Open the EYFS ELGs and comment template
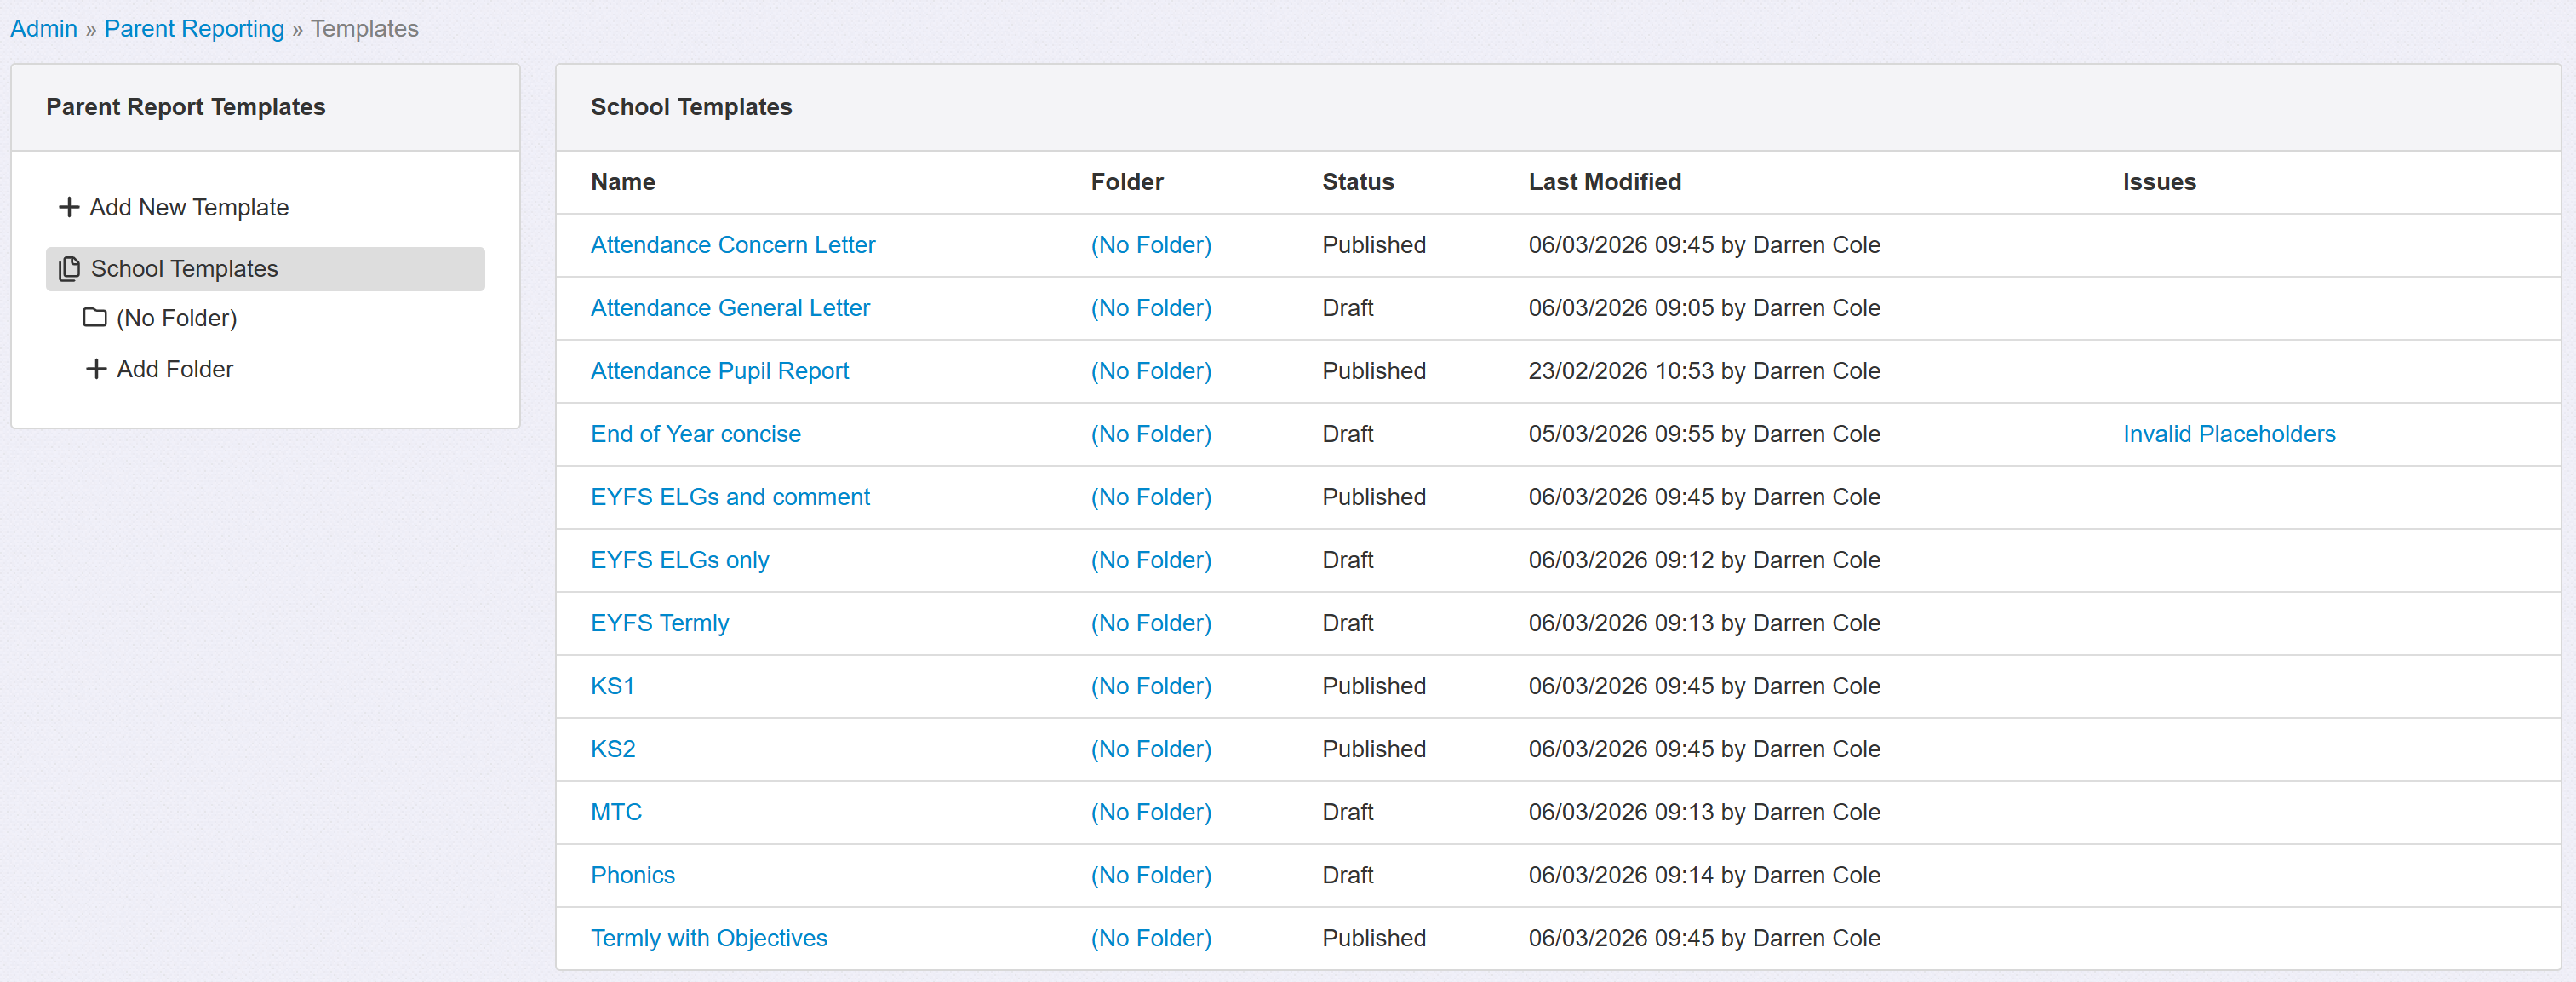 tap(729, 497)
